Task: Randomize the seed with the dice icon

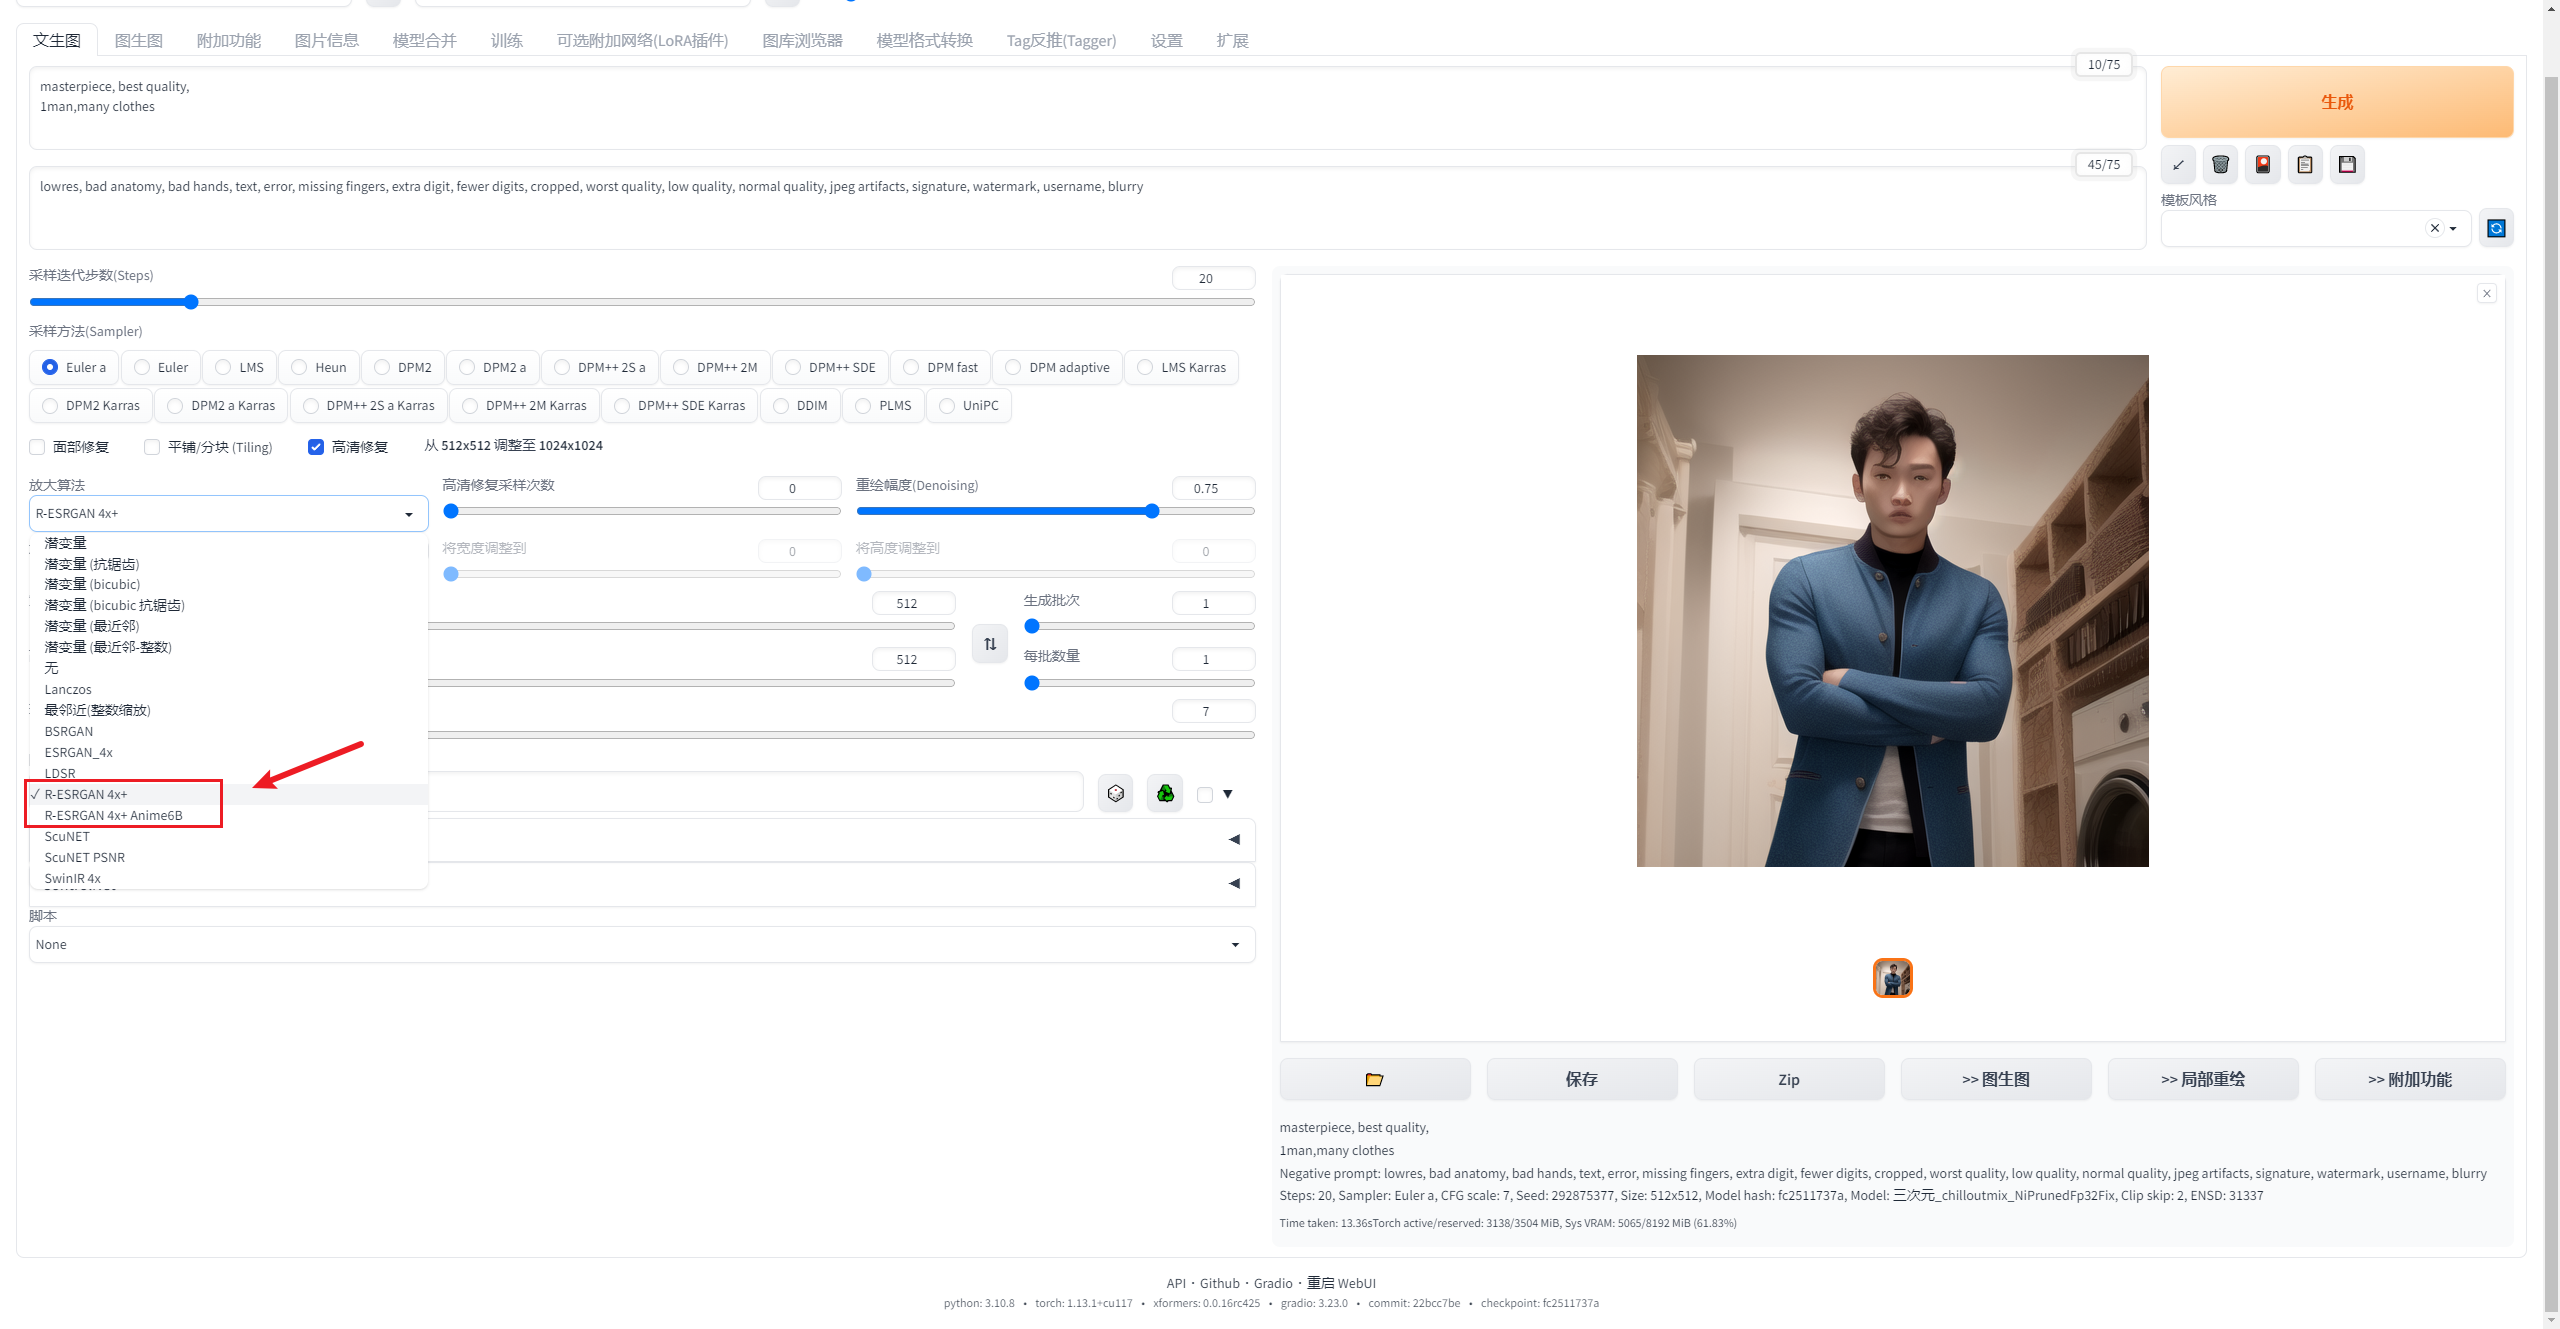Action: pos(1115,794)
